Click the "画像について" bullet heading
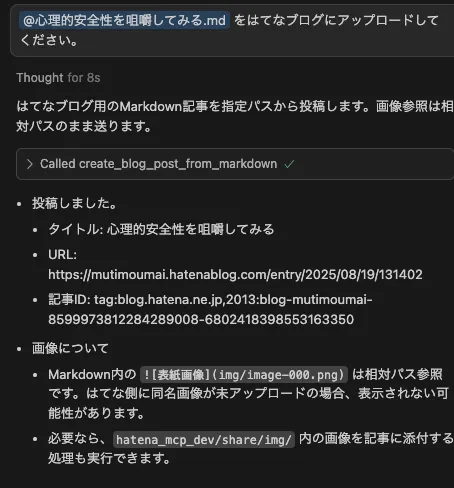The width and height of the screenshot is (454, 488). click(70, 348)
